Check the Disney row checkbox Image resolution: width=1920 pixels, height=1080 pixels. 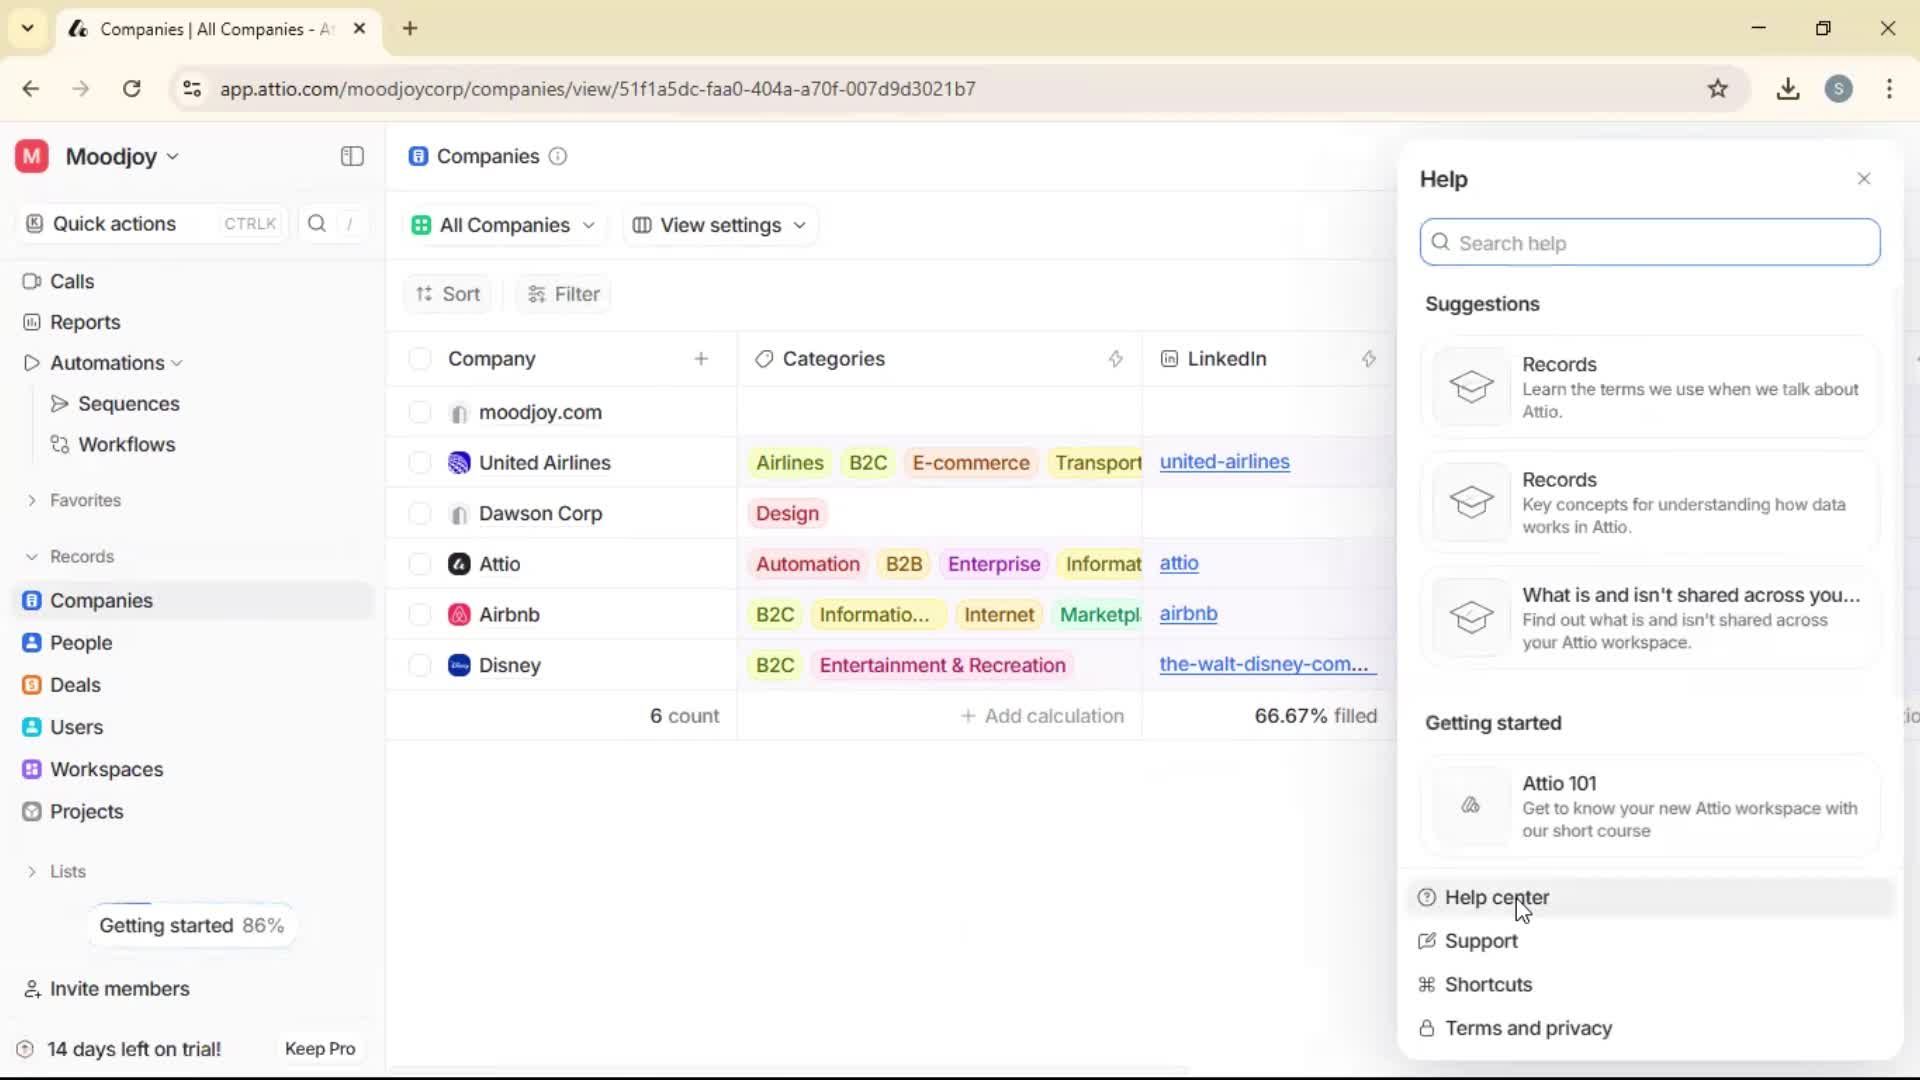[419, 665]
